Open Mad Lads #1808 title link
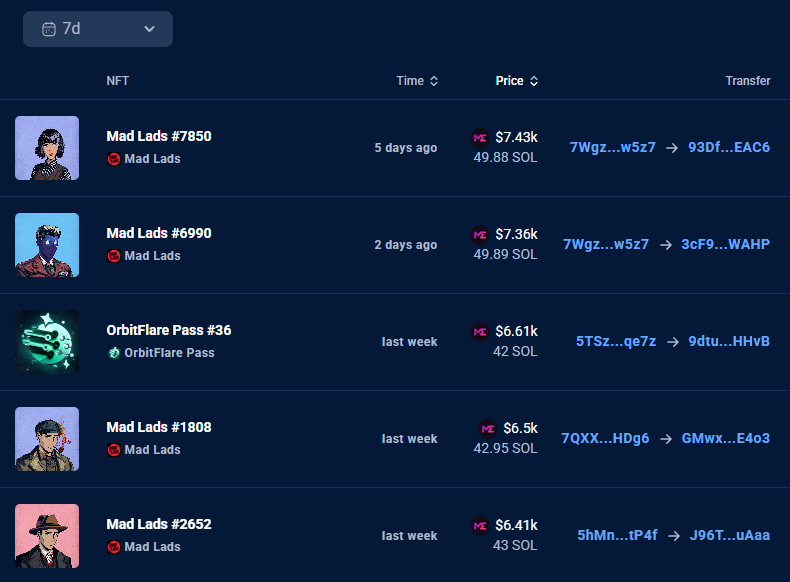The width and height of the screenshot is (790, 582). coord(159,427)
